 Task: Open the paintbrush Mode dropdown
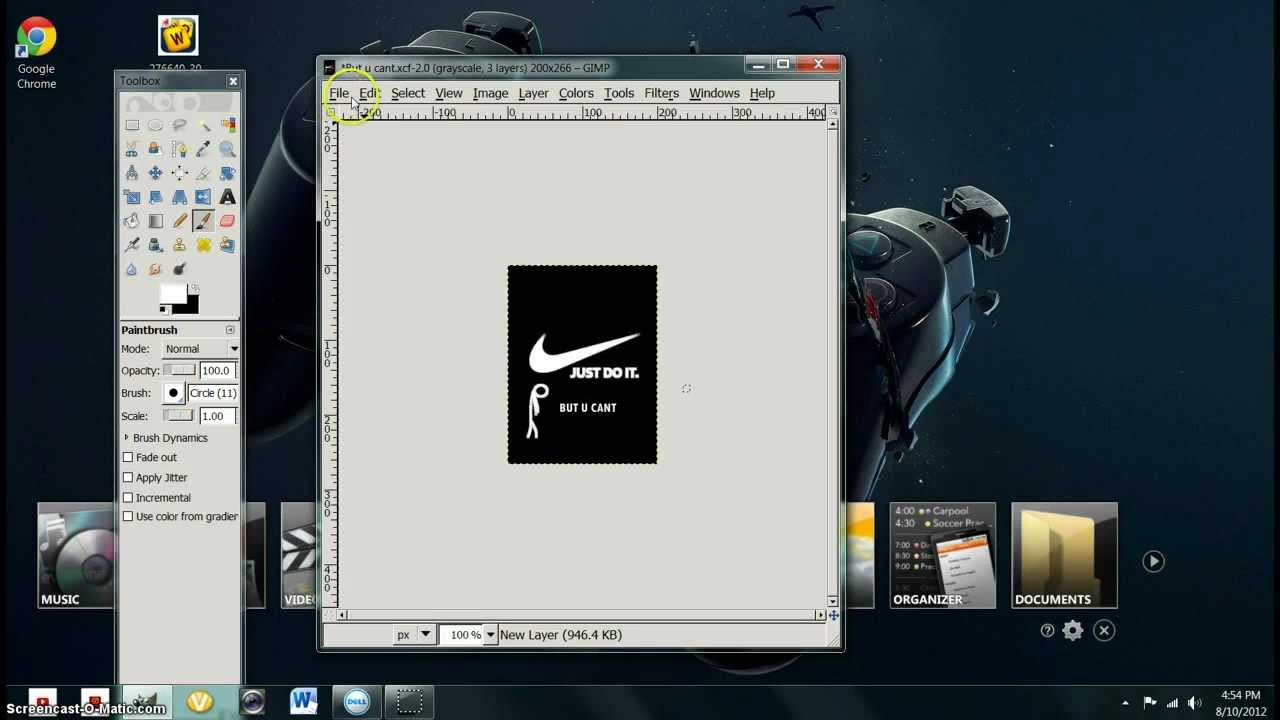200,349
